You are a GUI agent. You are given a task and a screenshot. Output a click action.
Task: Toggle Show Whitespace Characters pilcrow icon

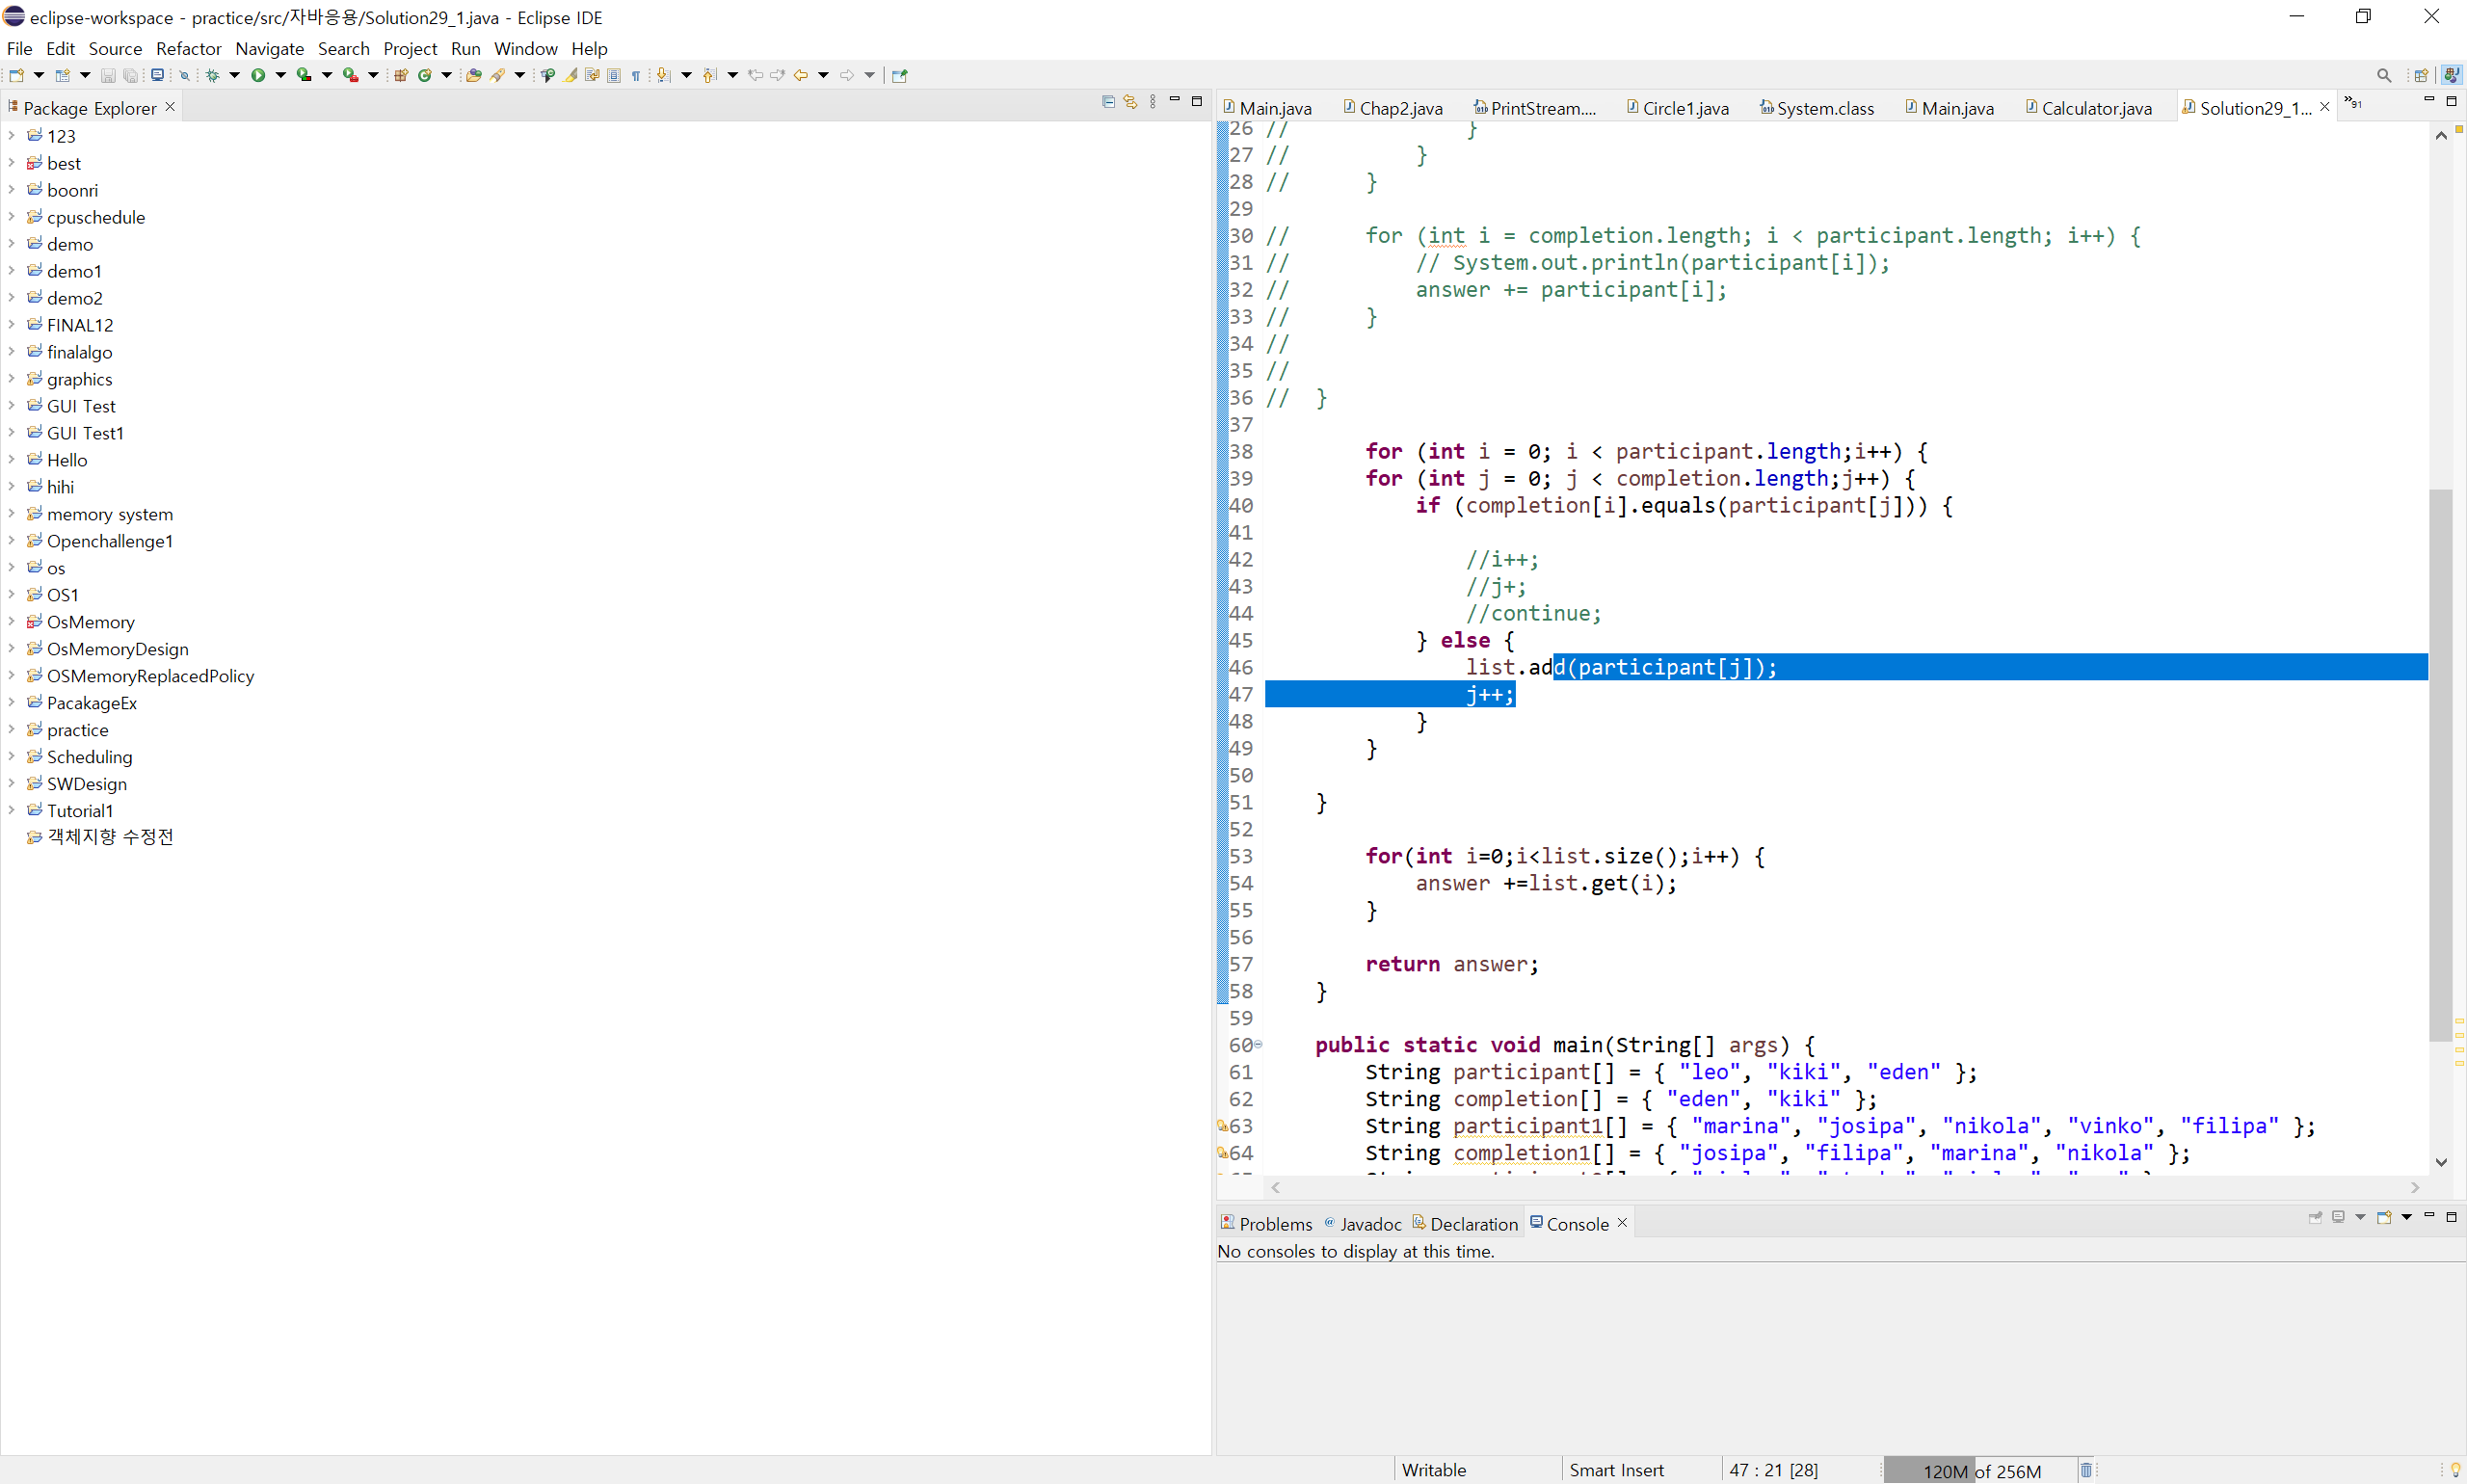click(636, 75)
